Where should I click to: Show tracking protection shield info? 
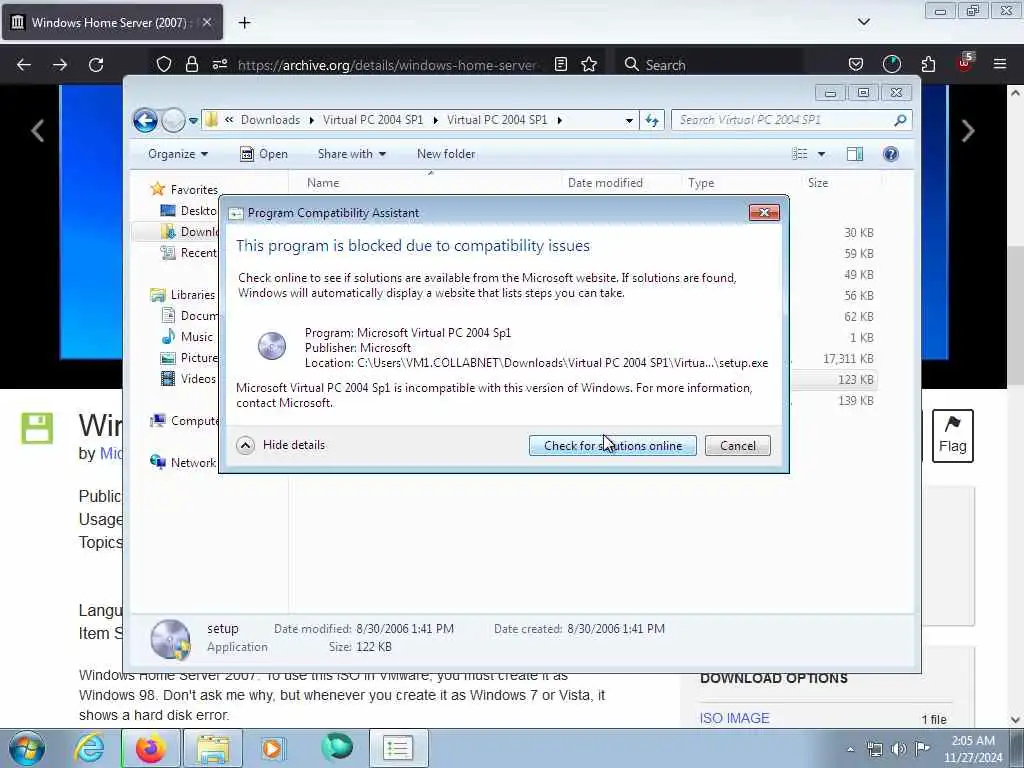pos(163,64)
